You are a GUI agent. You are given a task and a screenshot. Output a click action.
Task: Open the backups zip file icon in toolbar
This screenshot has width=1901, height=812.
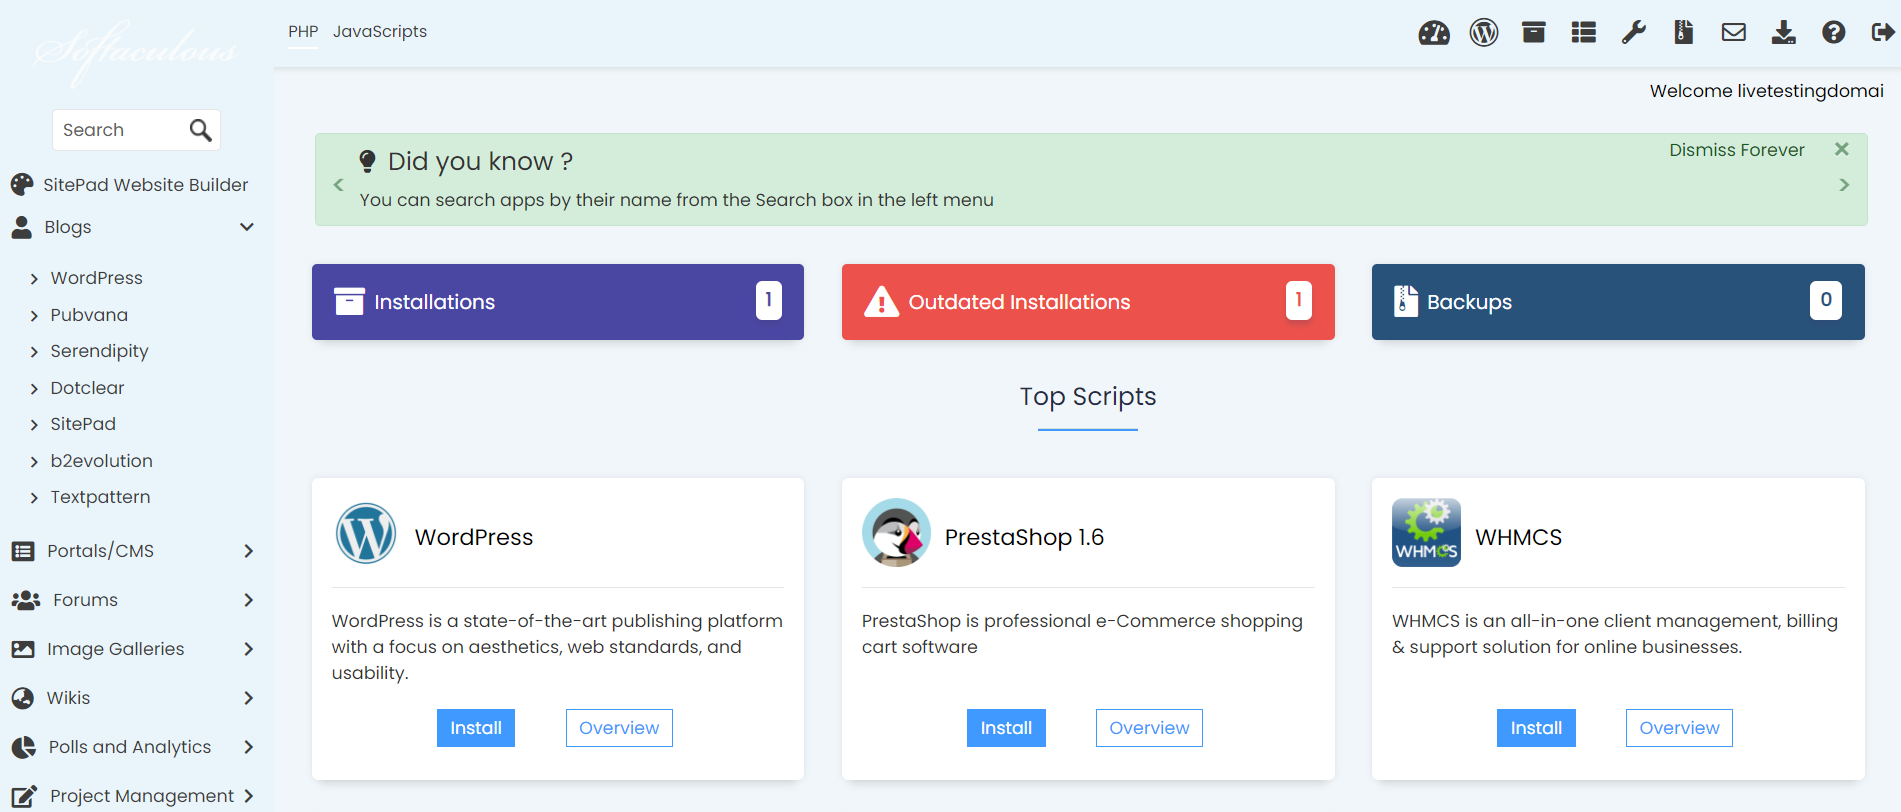(1684, 33)
